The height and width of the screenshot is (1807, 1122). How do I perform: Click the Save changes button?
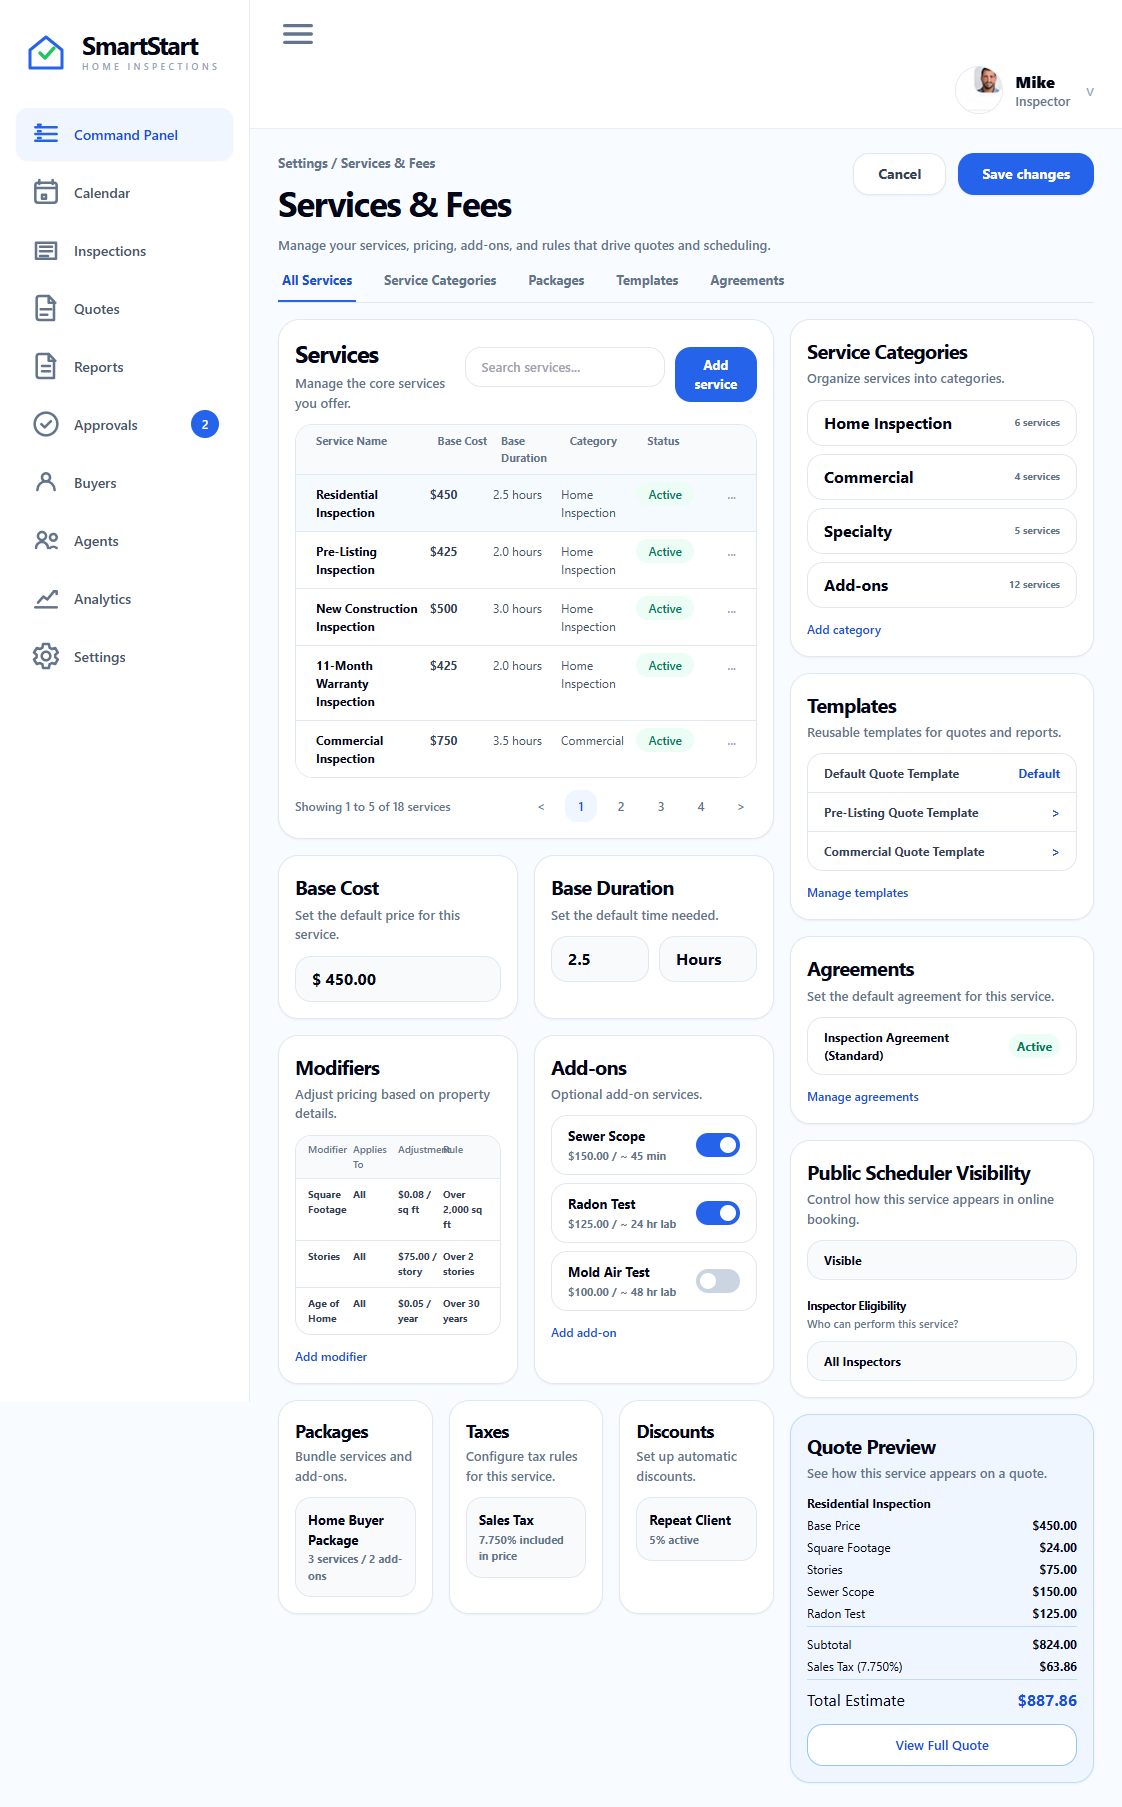pyautogui.click(x=1026, y=174)
